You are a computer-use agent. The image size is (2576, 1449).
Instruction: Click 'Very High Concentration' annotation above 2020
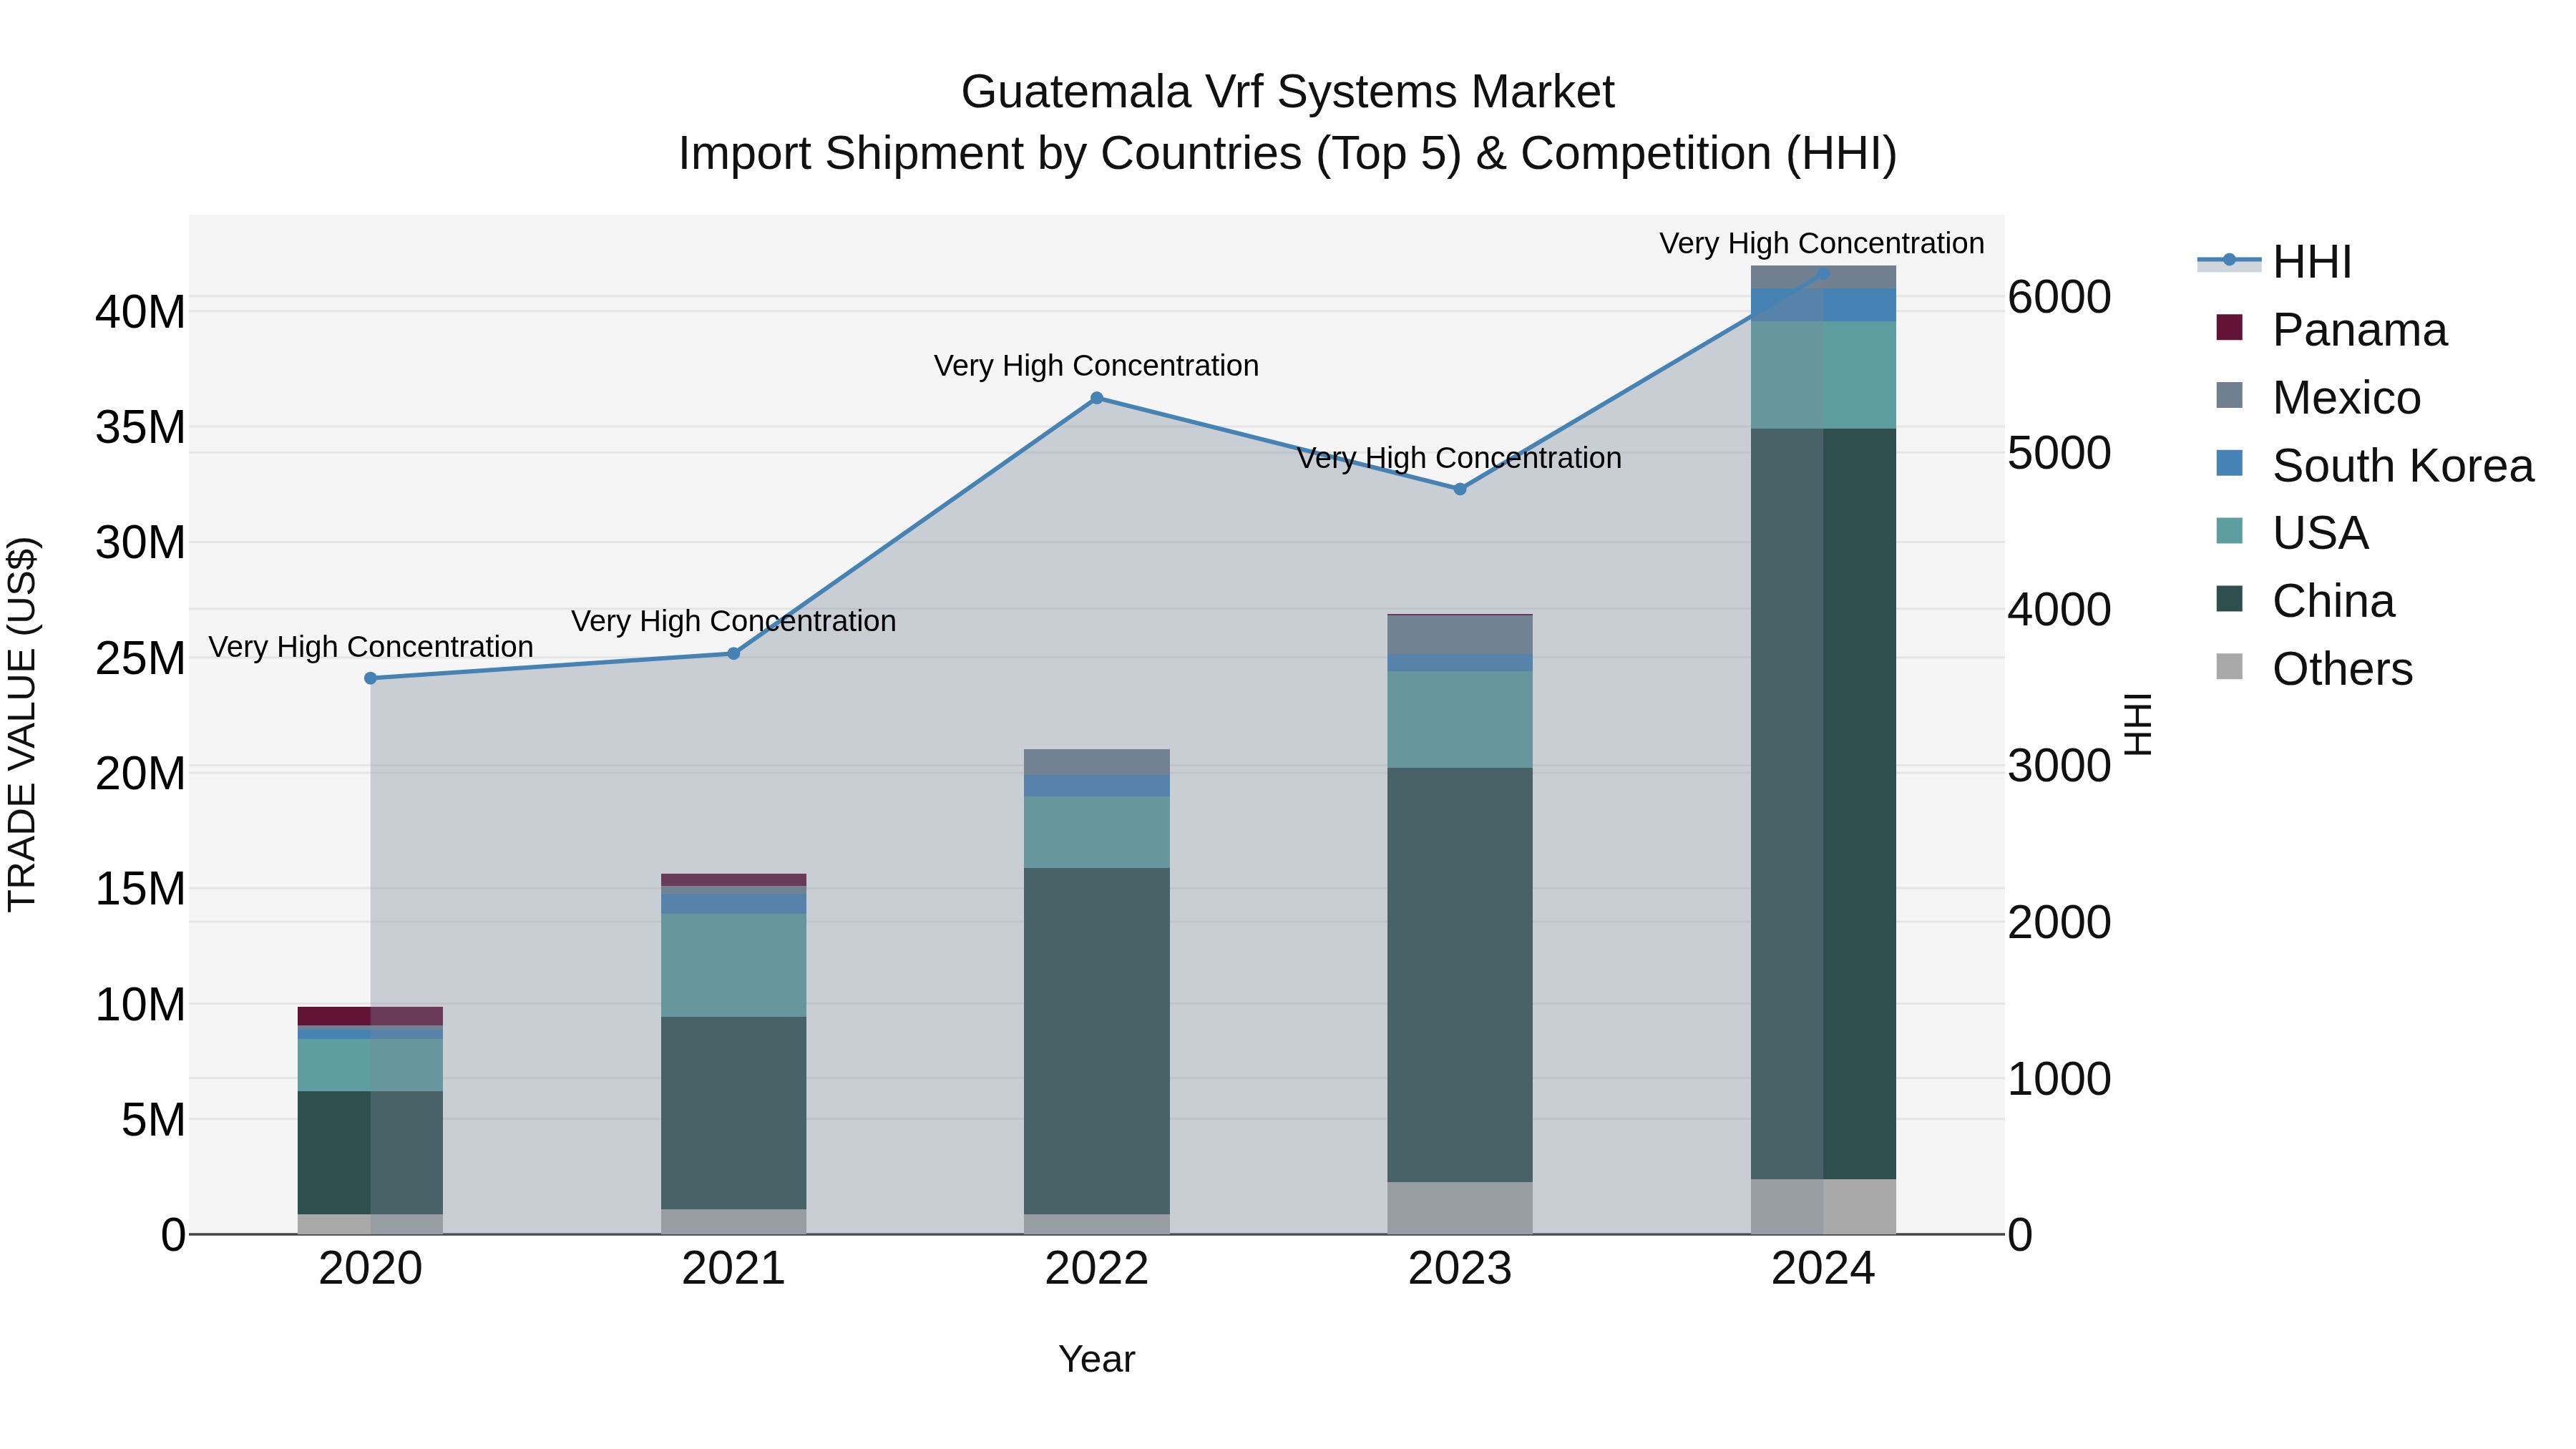tap(371, 647)
